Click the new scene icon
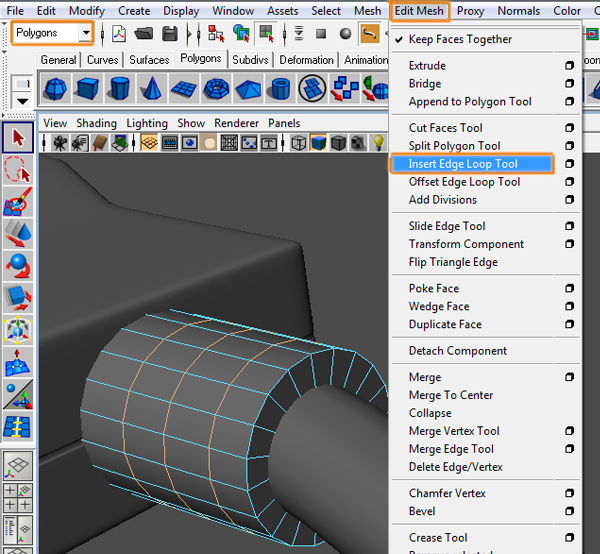Viewport: 600px width, 554px height. (x=119, y=34)
